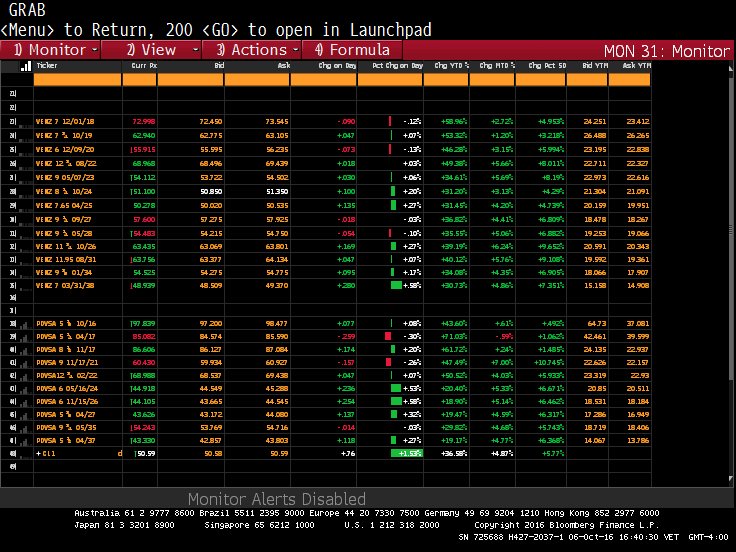Select ticker VENZ 11.95 08/31
This screenshot has height=552, width=736.
pos(66,260)
